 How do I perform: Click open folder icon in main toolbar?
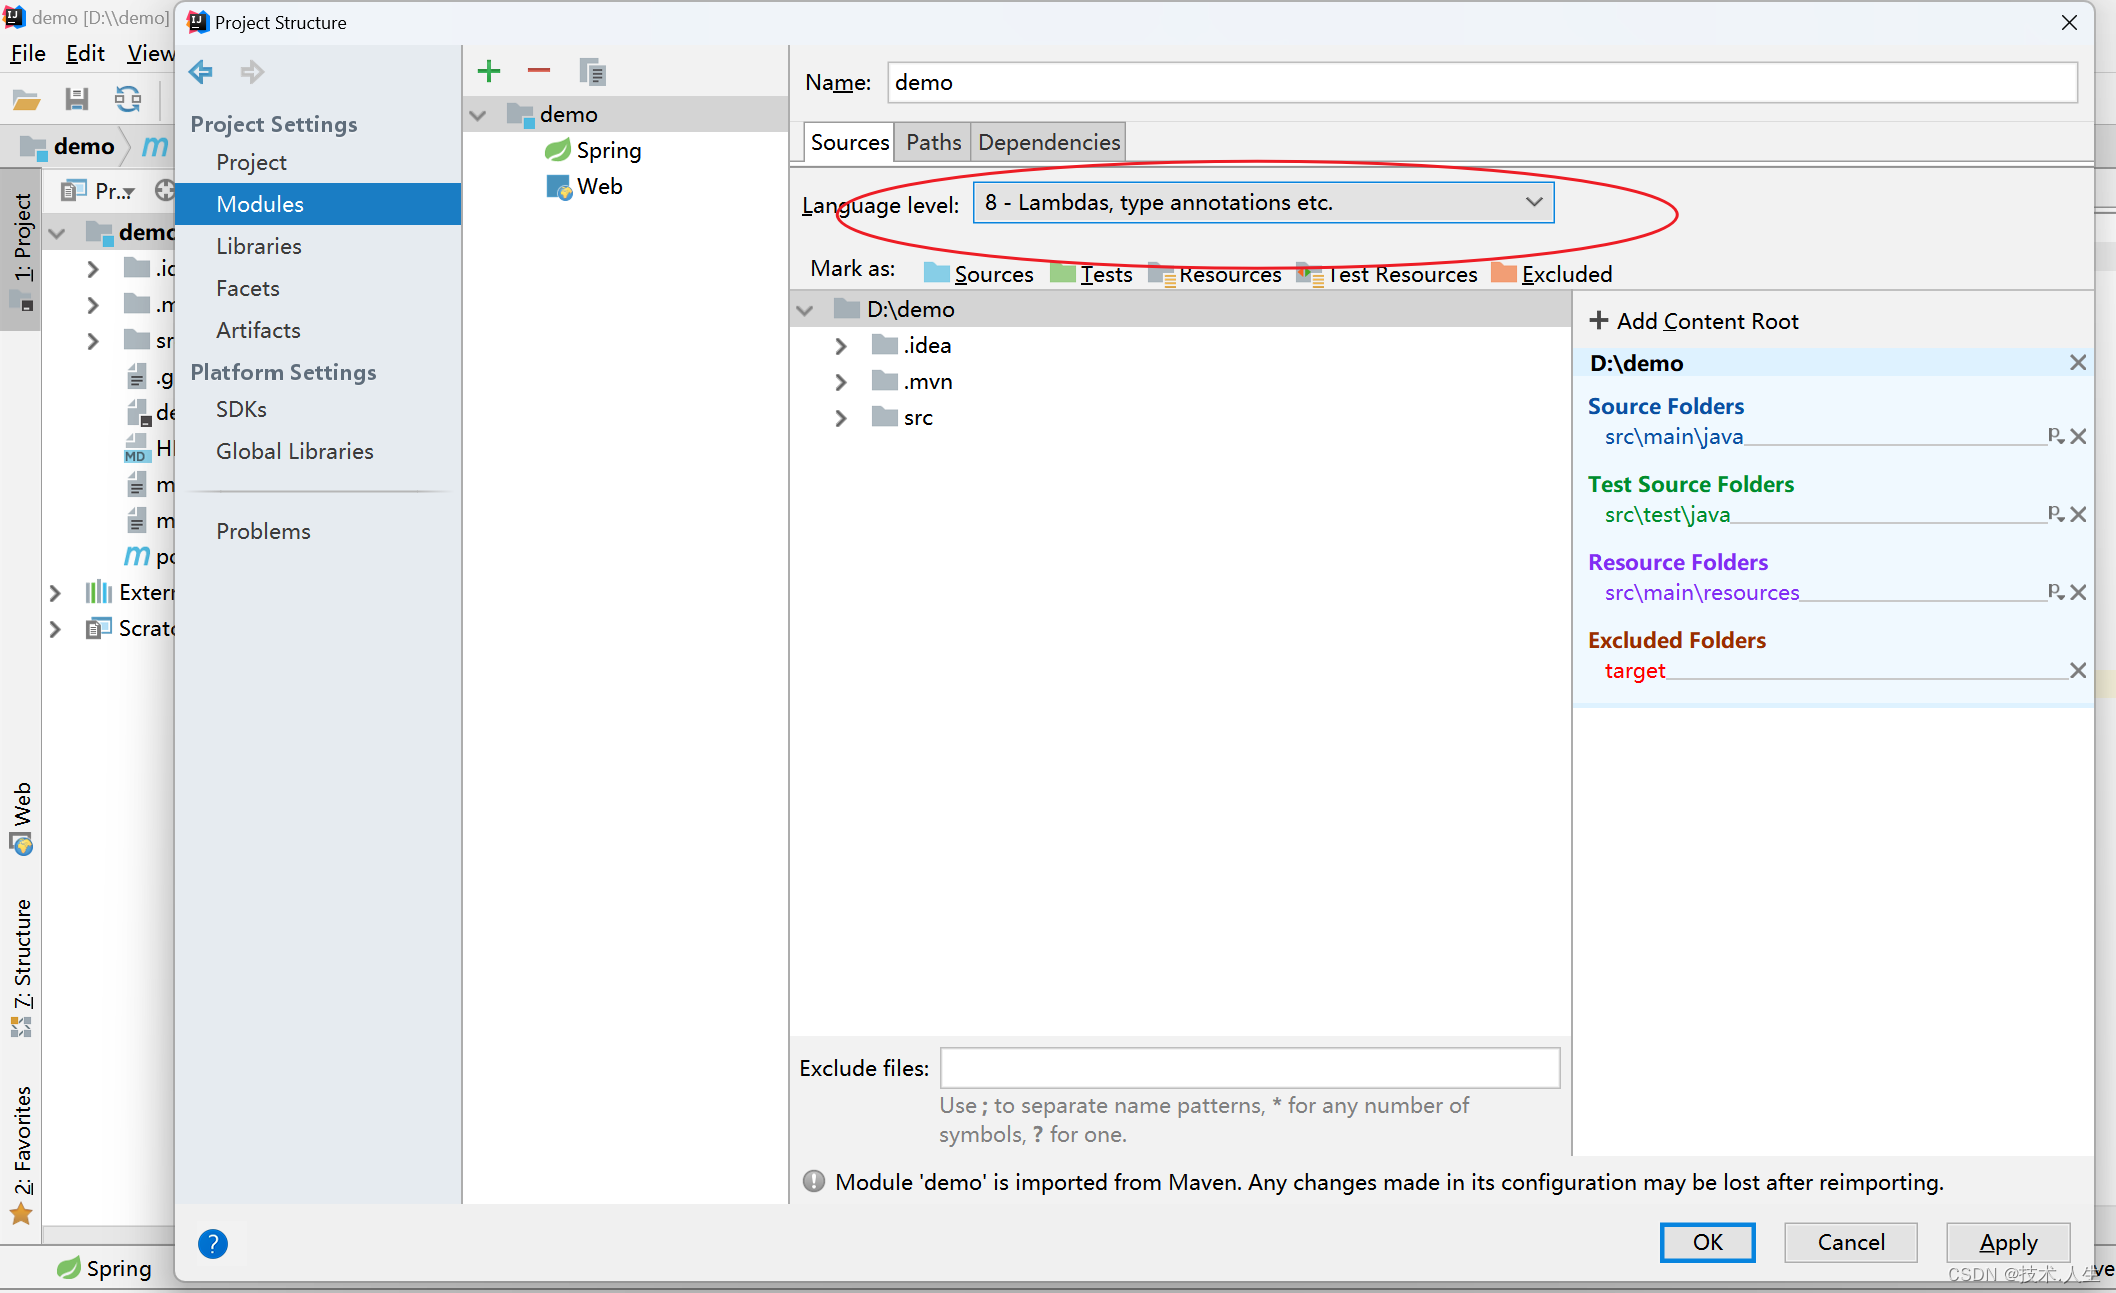pyautogui.click(x=26, y=98)
